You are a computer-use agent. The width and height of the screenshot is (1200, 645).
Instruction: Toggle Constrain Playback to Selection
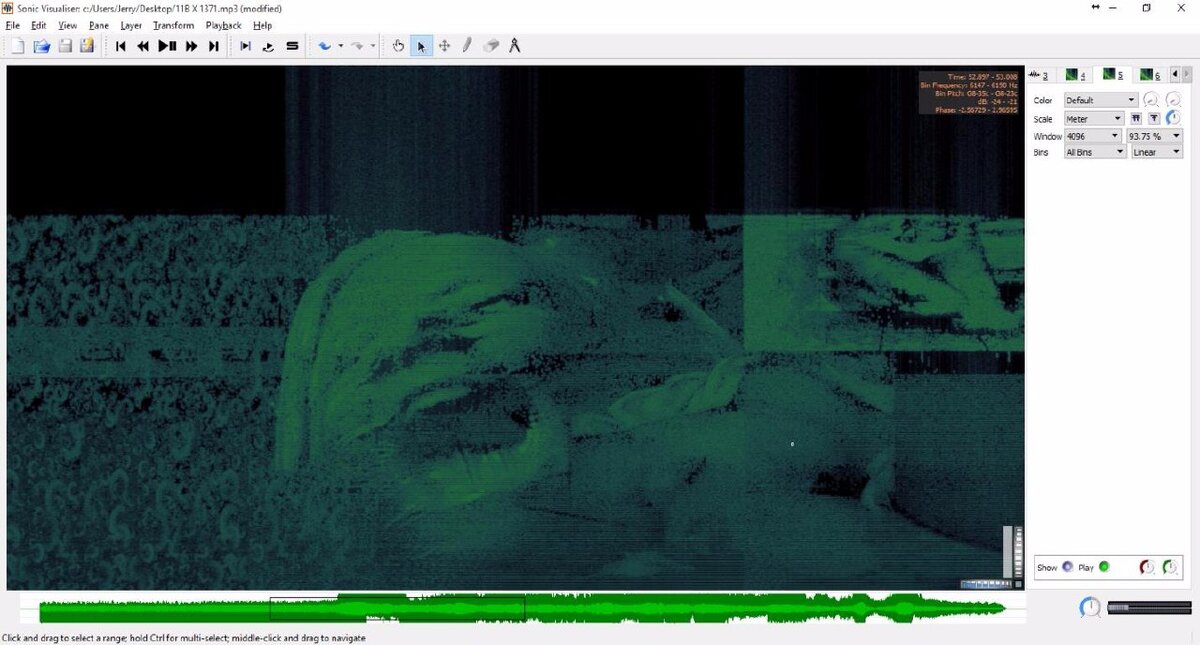pyautogui.click(x=245, y=46)
